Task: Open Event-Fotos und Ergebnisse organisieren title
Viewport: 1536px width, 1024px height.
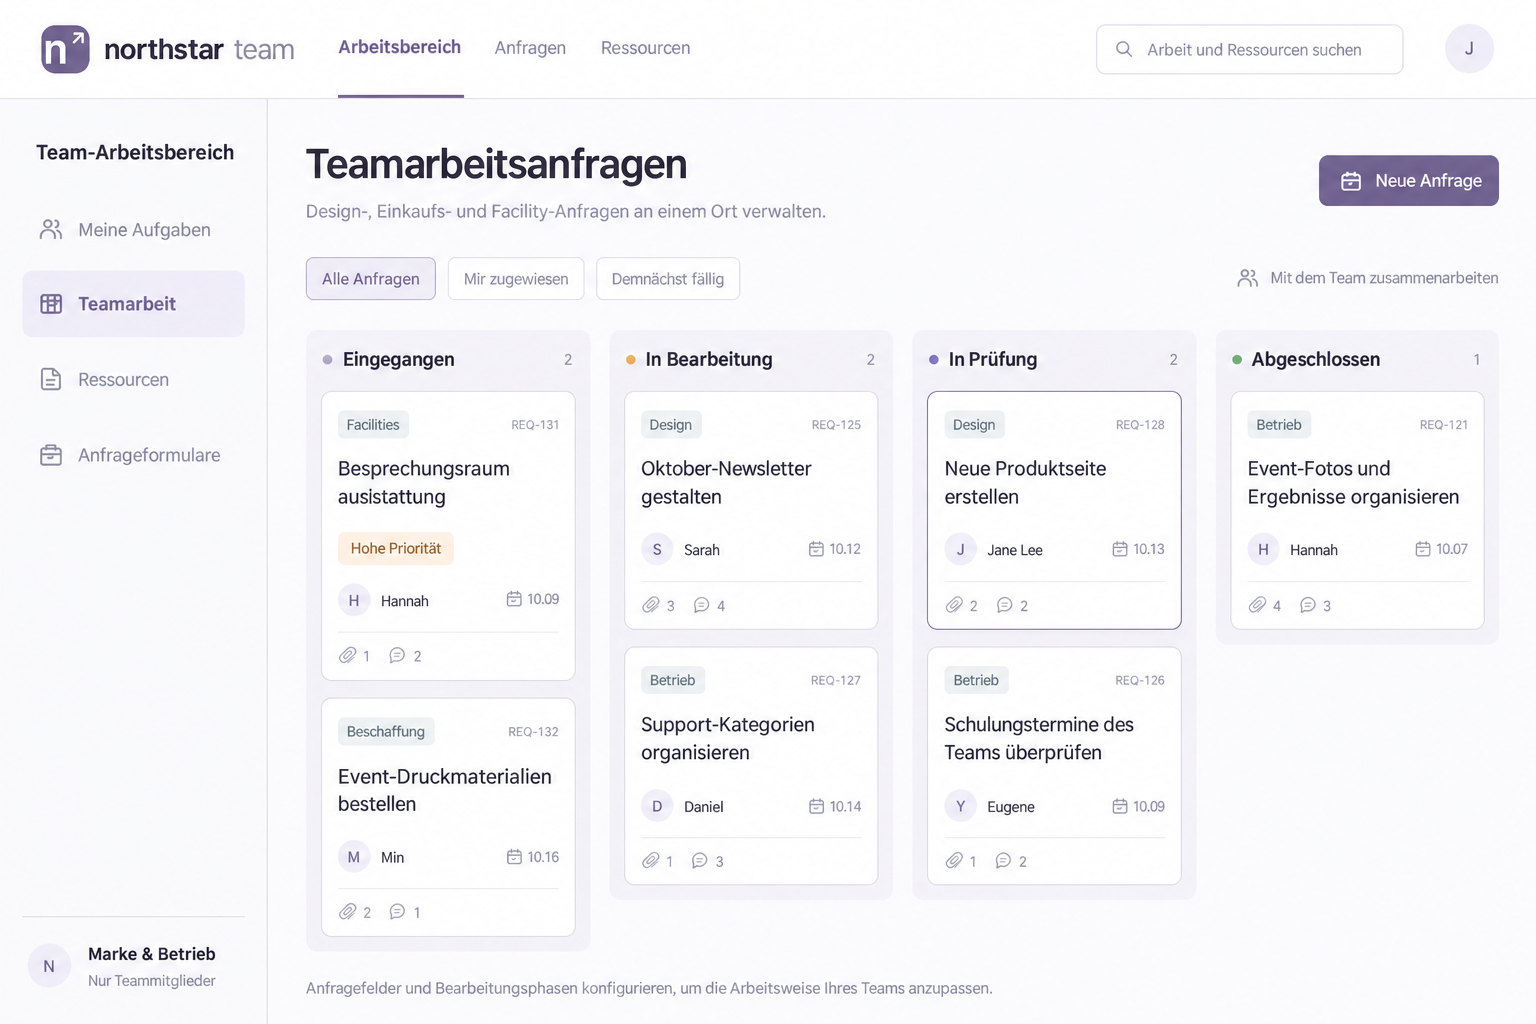Action: coord(1353,483)
